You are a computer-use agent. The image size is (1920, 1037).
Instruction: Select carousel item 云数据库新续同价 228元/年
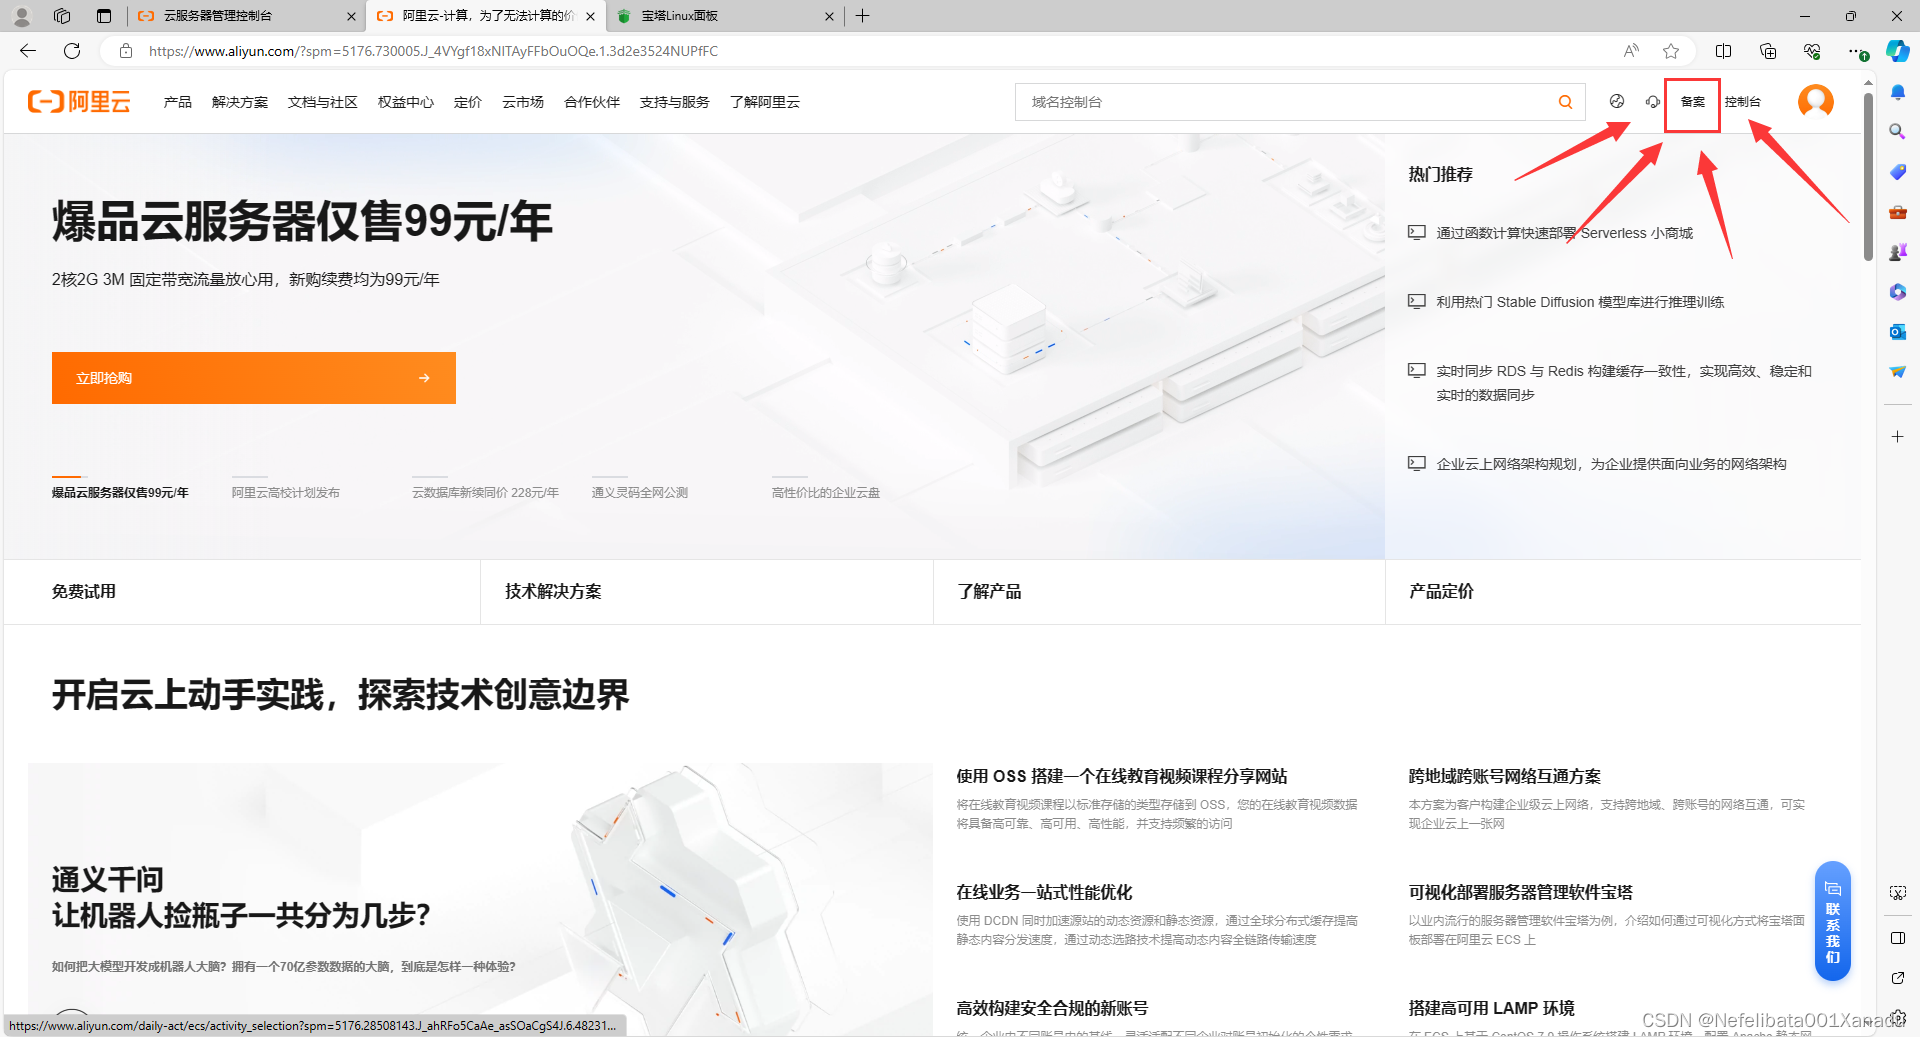[485, 492]
